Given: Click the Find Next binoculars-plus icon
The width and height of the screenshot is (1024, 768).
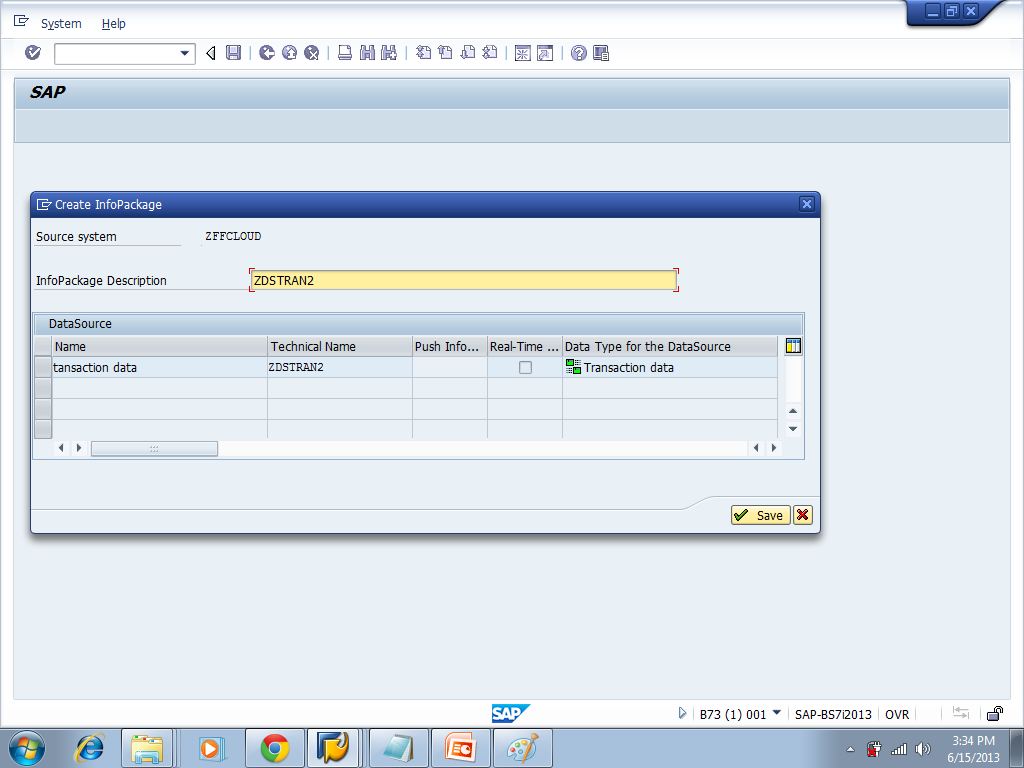Looking at the screenshot, I should [x=389, y=53].
